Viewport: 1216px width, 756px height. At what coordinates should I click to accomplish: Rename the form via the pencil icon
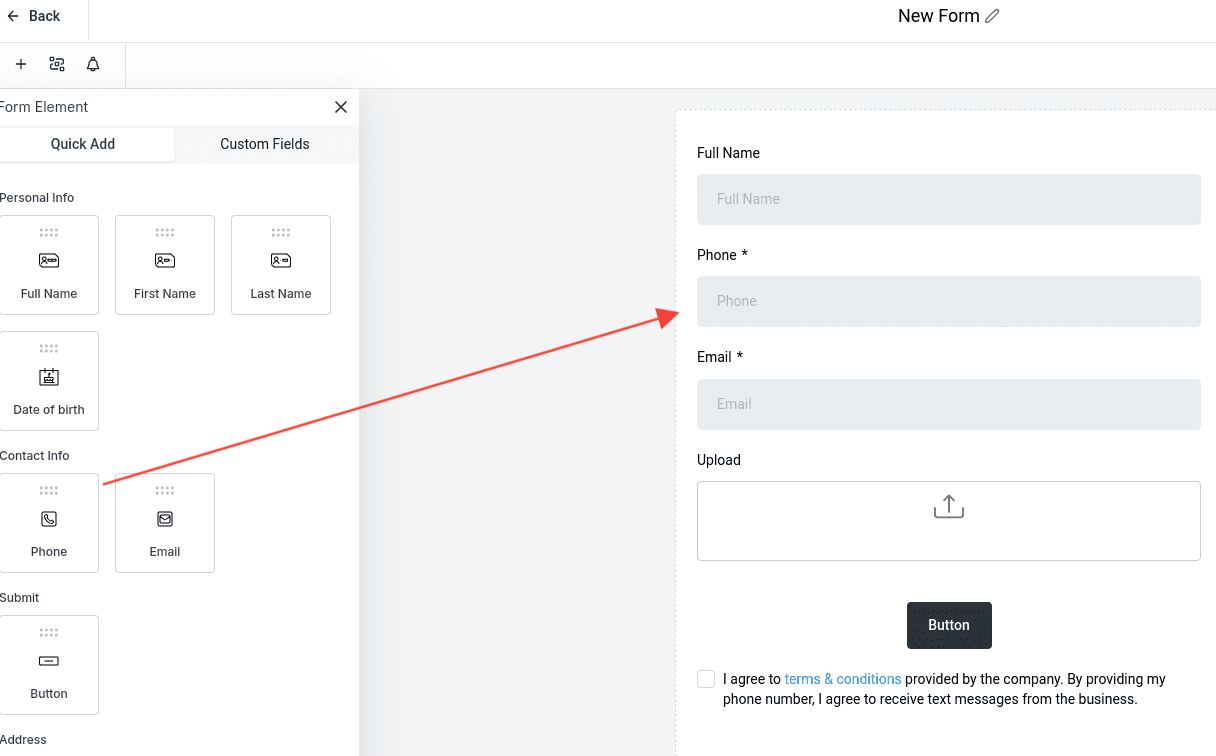click(992, 16)
